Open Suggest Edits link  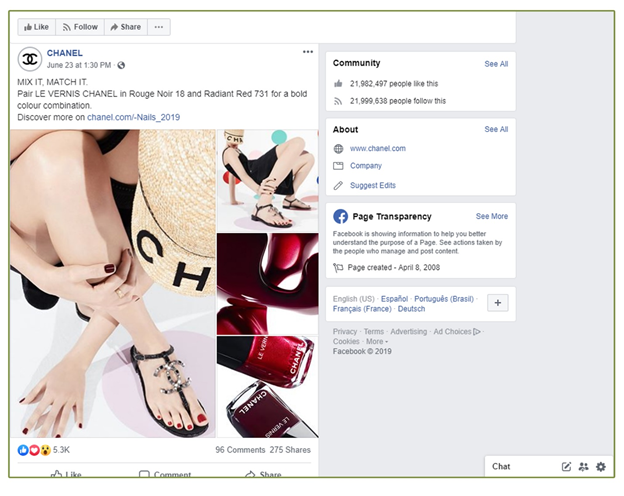pos(373,185)
